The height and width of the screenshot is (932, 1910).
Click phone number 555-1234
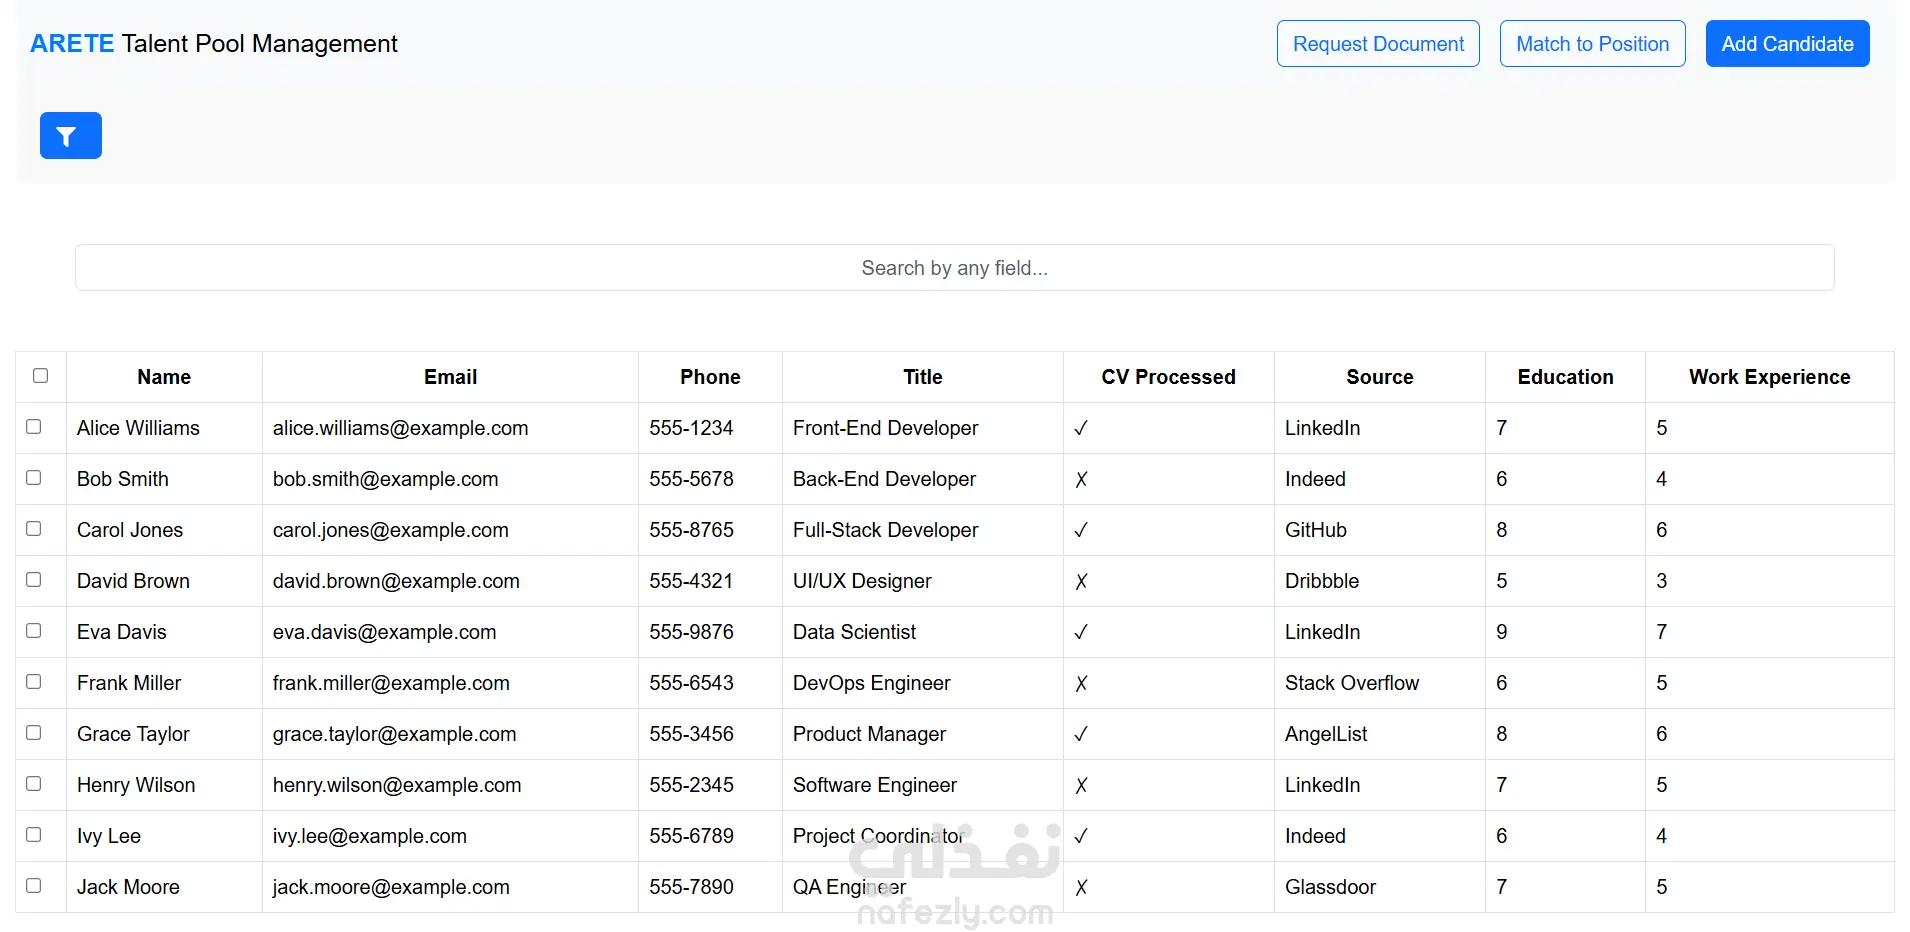691,428
